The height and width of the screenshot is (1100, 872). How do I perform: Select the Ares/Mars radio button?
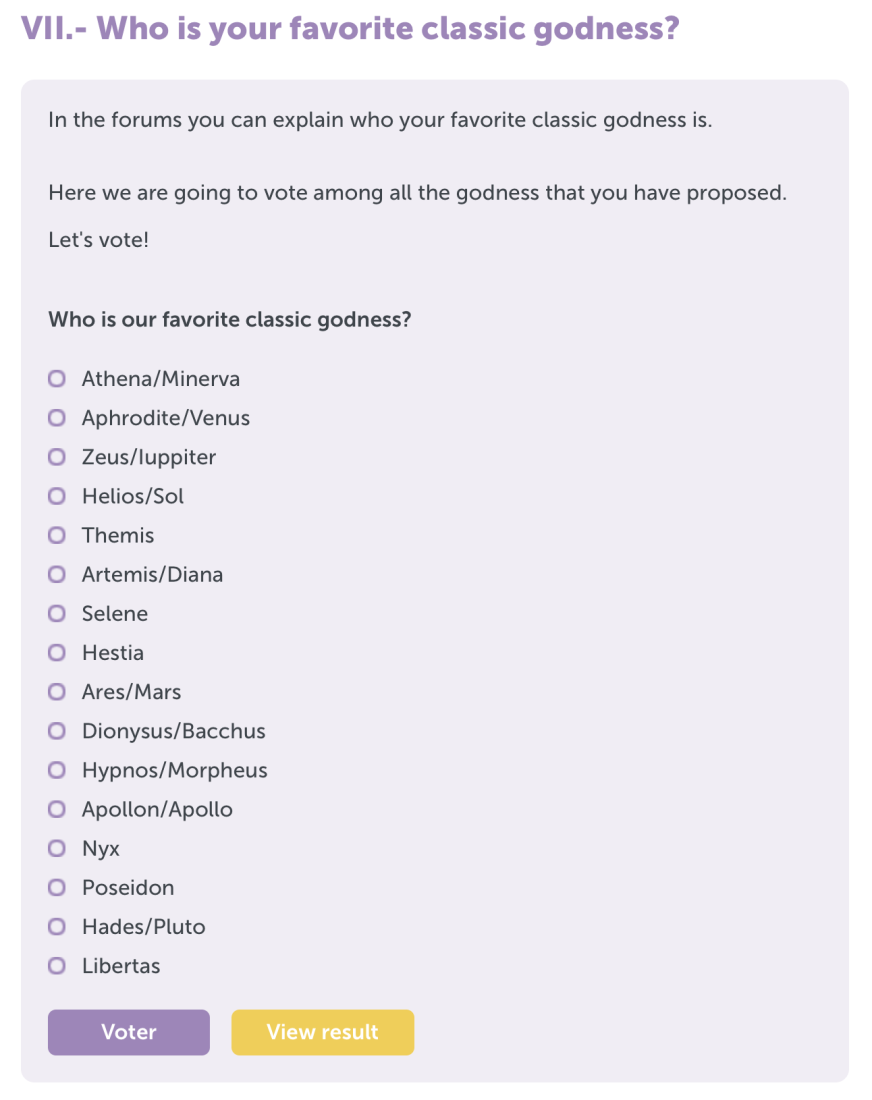57,692
